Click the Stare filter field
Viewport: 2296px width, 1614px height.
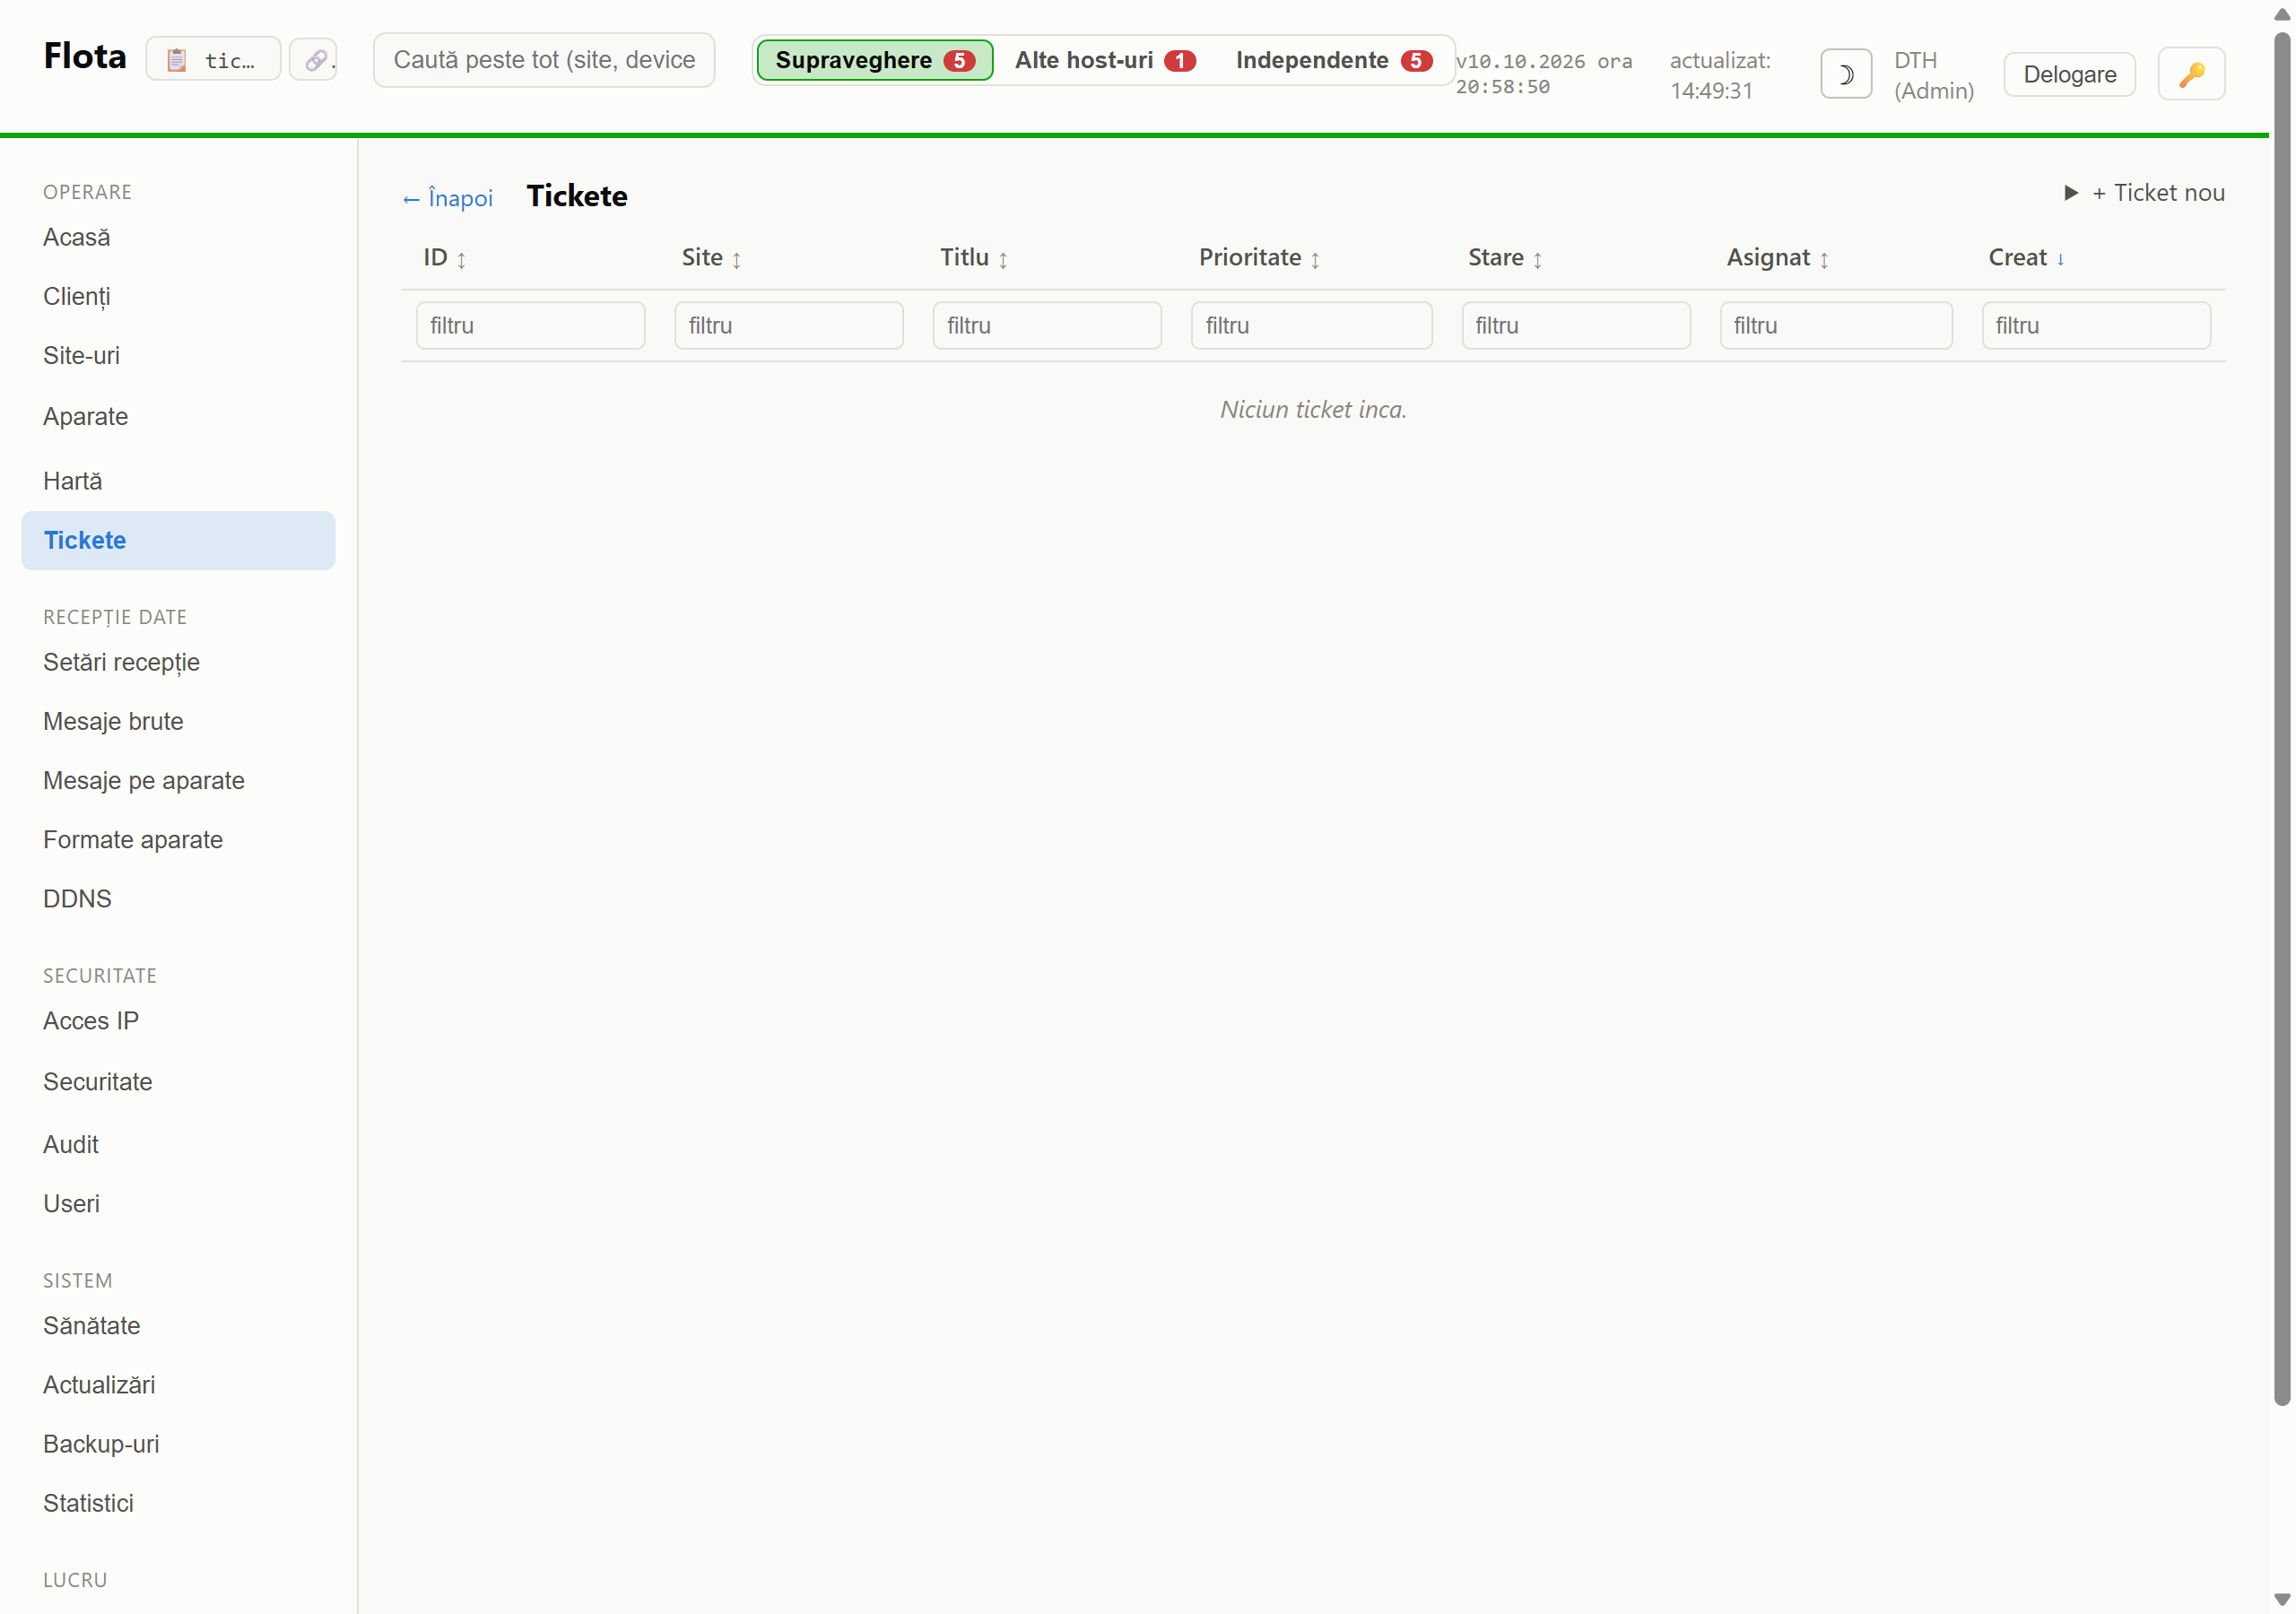coord(1576,326)
